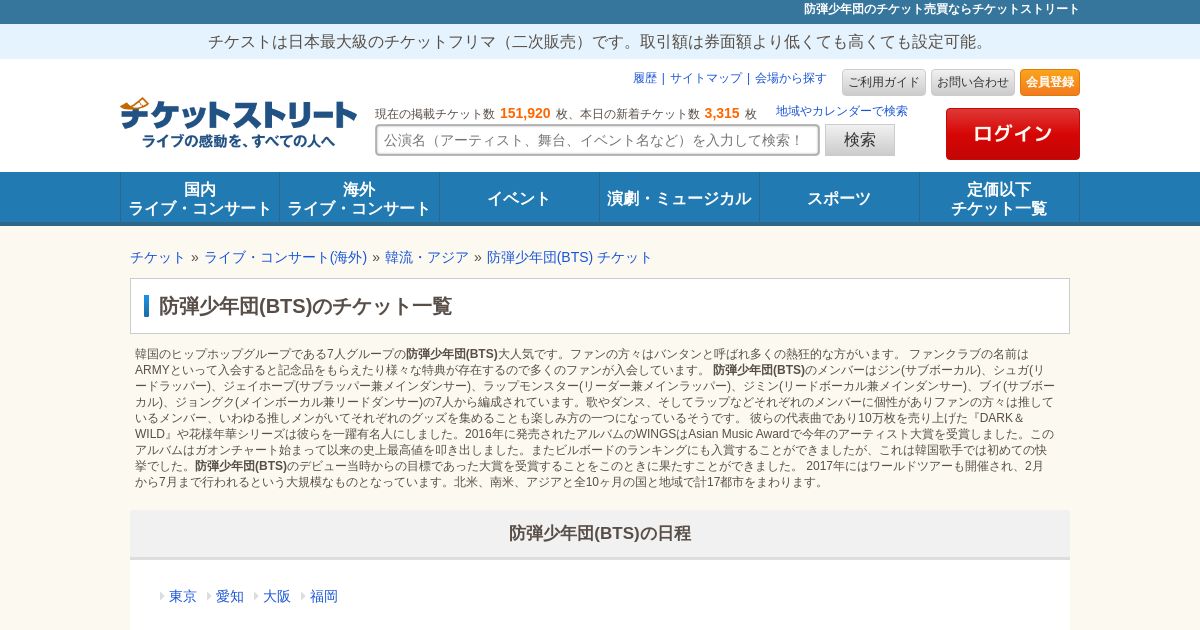Open 地域やカレンダーで検索 link
Screen dimensions: 1200x630
click(842, 111)
